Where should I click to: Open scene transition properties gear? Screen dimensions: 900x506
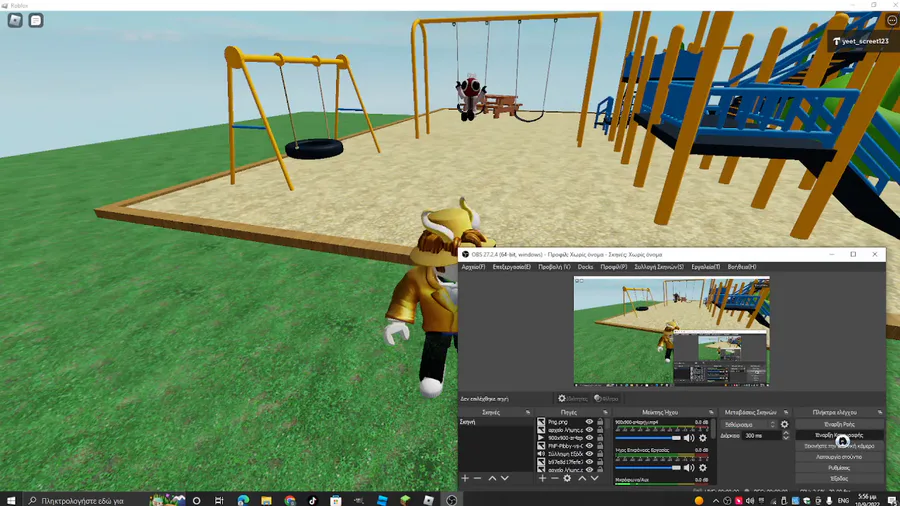pyautogui.click(x=785, y=425)
